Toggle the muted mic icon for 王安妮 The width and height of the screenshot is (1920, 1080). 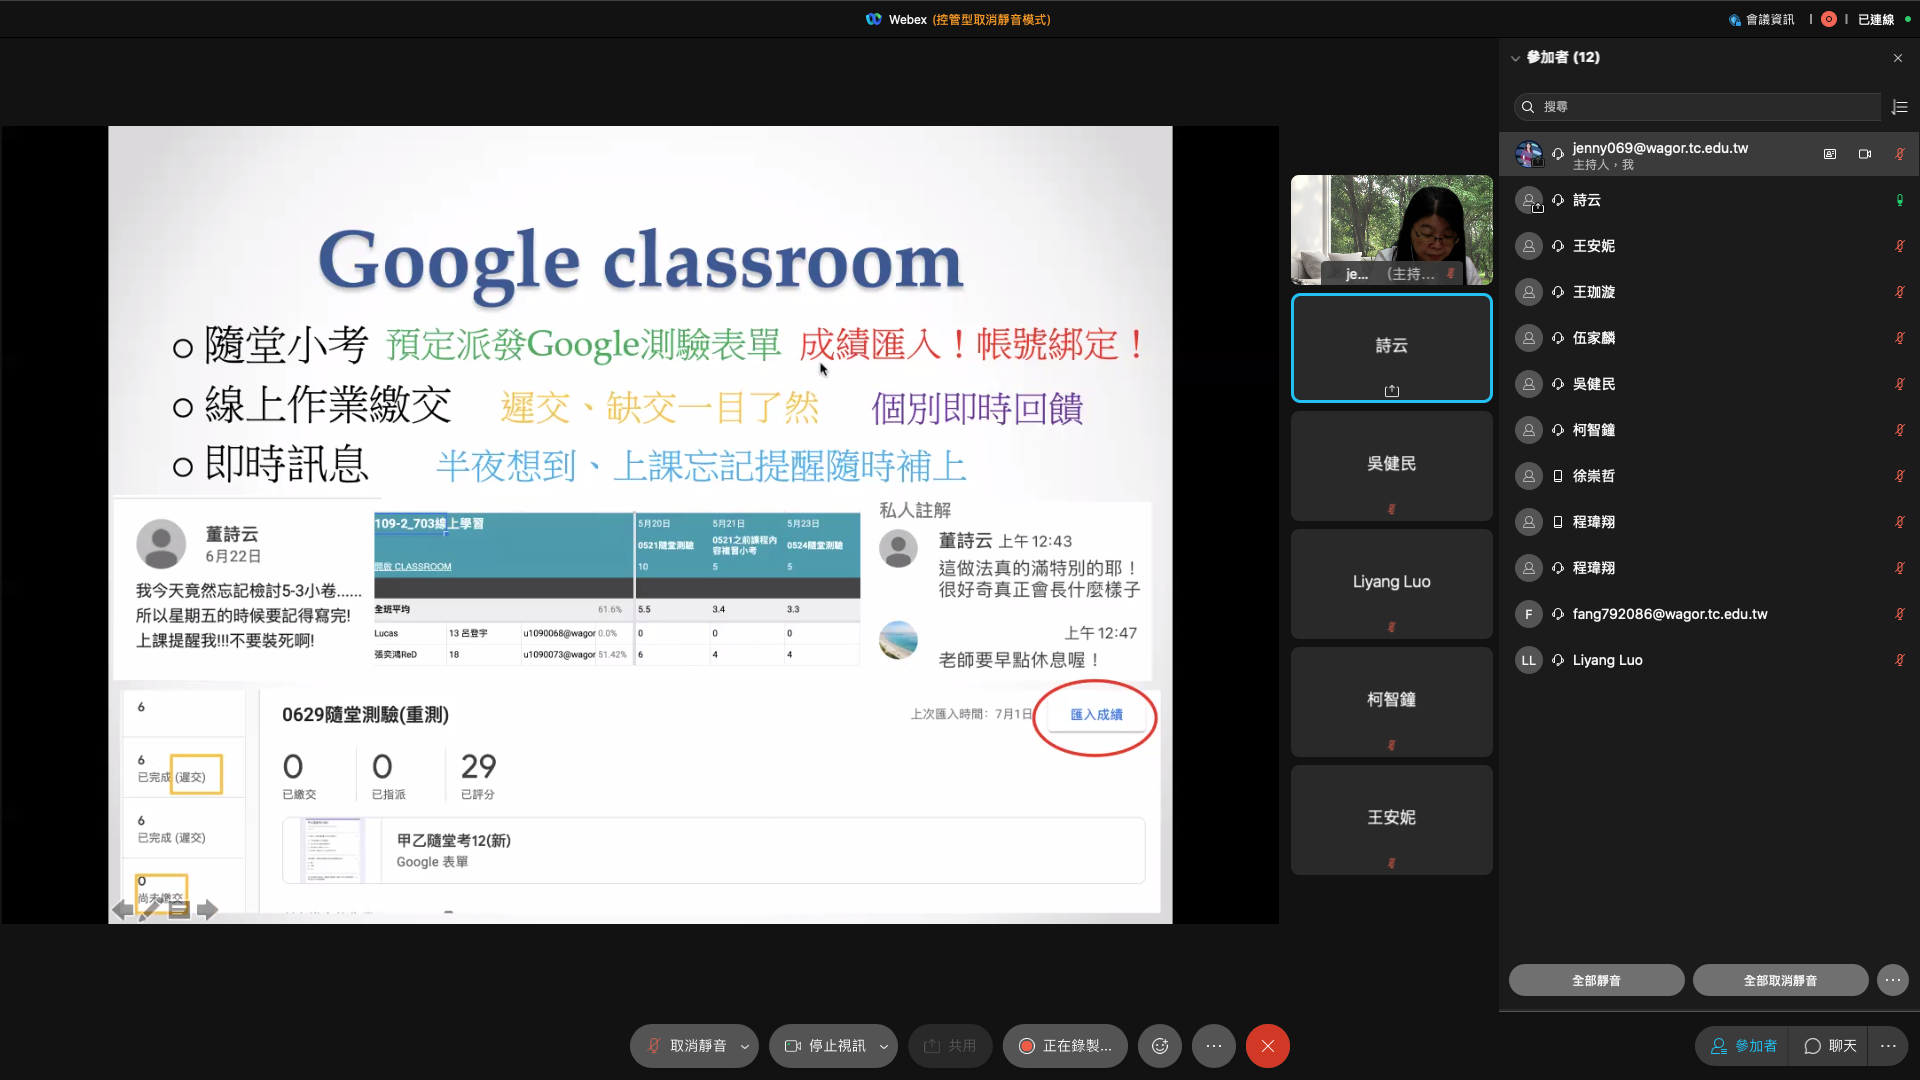tap(1899, 246)
